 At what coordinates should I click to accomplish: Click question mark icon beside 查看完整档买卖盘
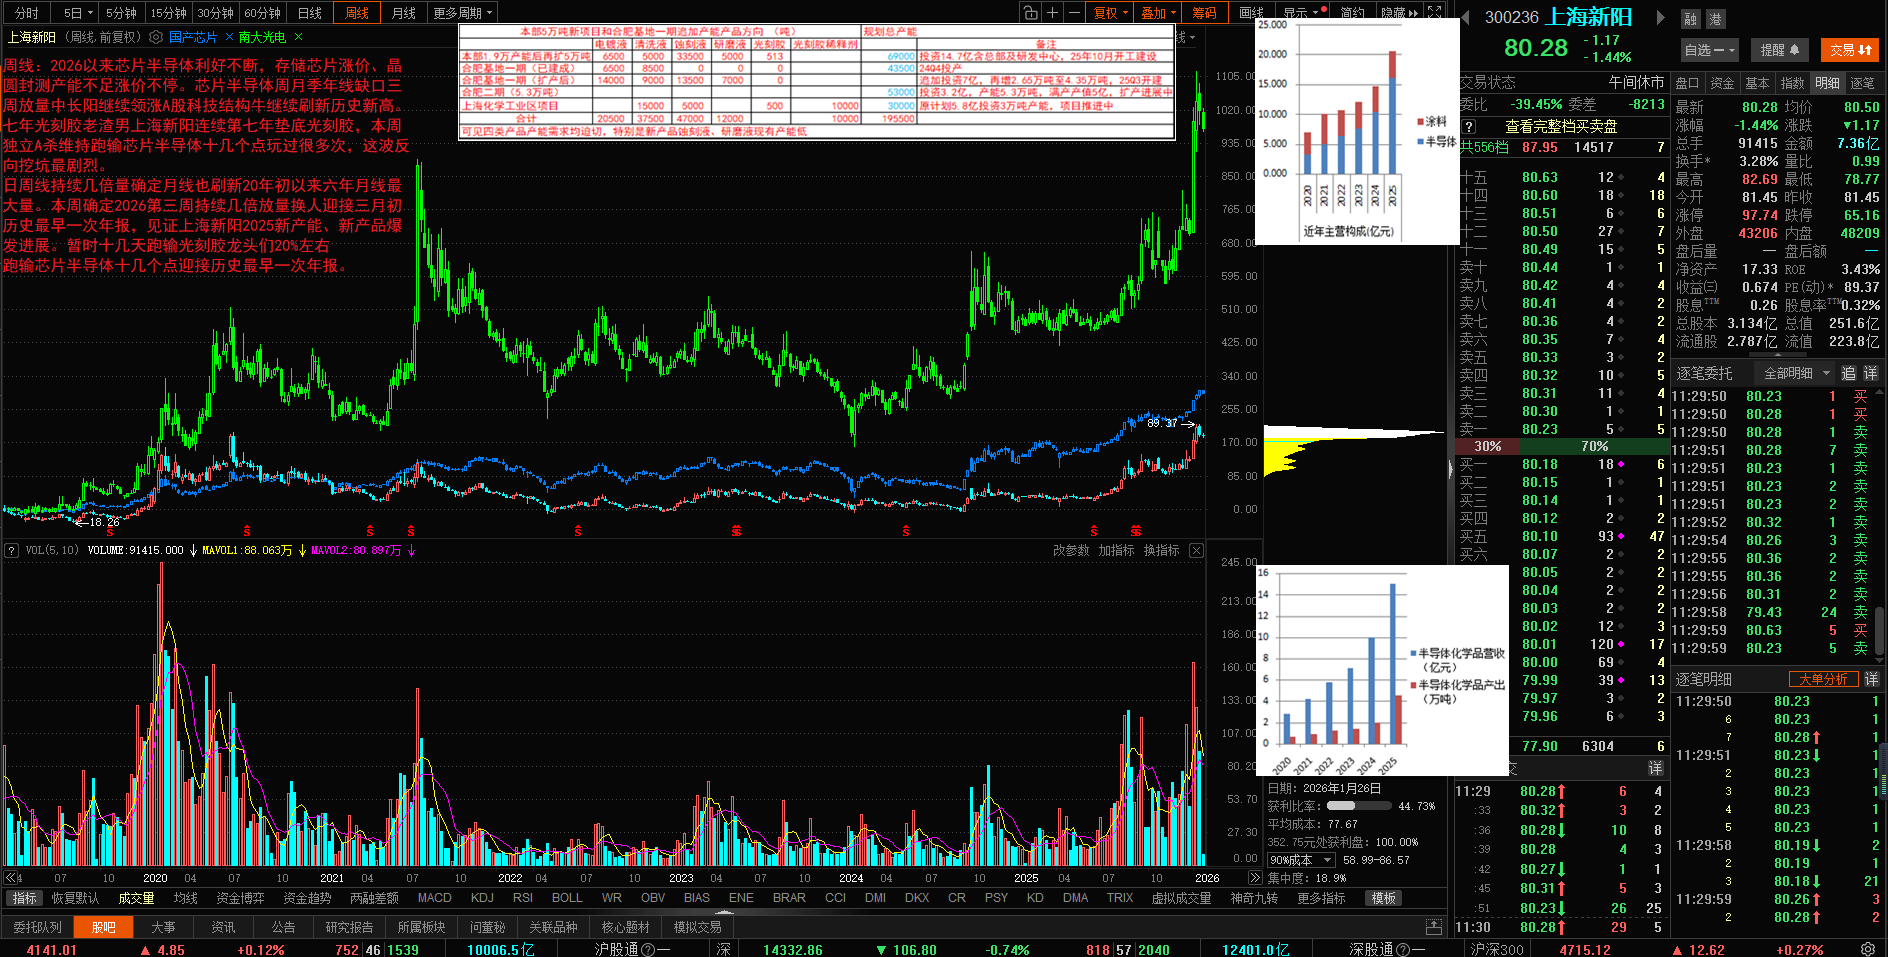click(1469, 126)
